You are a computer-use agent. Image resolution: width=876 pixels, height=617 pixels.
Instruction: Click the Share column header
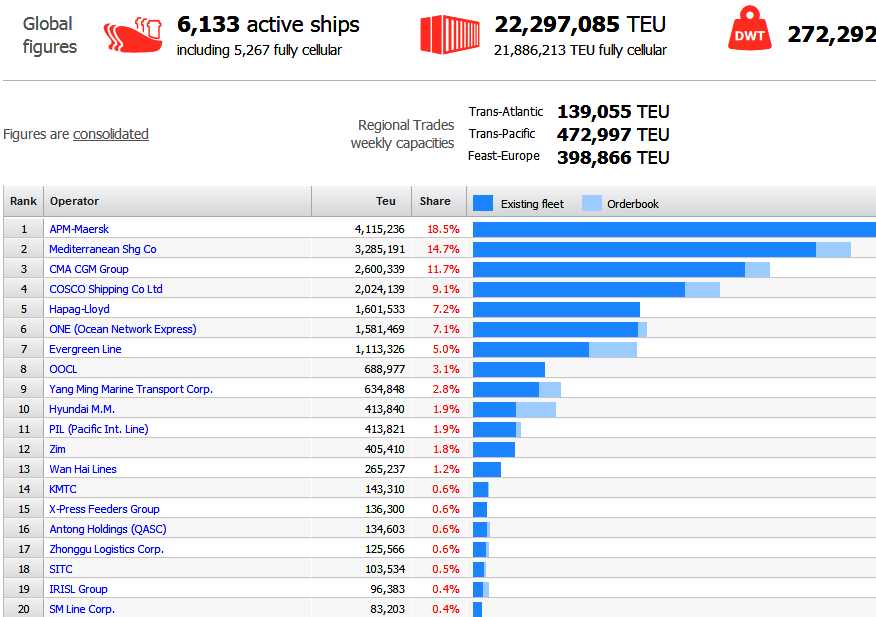coord(435,201)
